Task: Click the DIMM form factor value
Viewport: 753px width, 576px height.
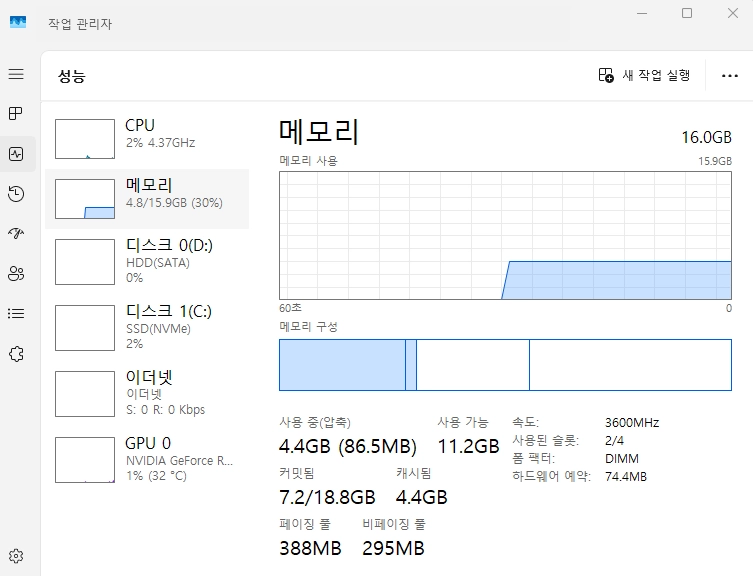Action: 622,459
